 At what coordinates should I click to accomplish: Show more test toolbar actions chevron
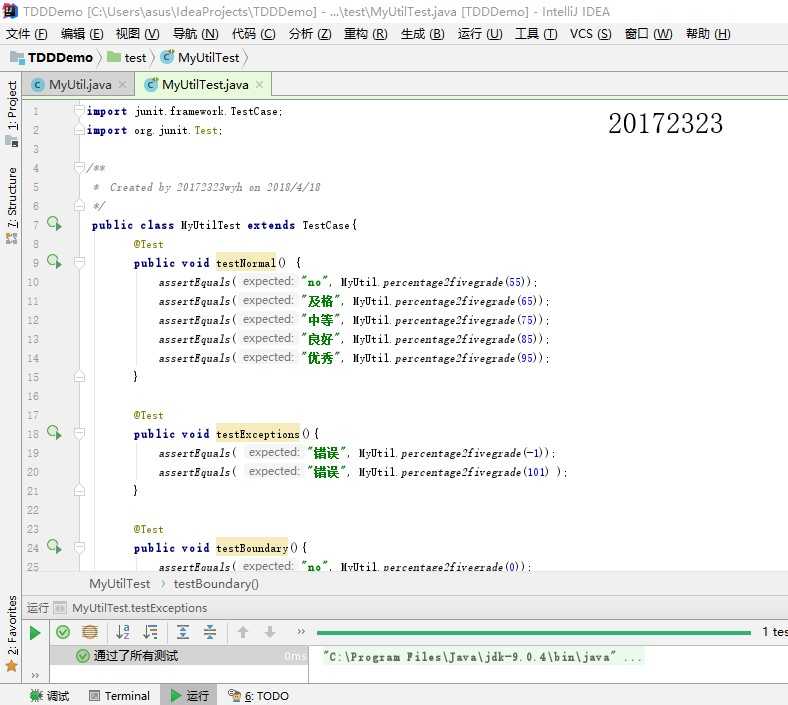301,632
